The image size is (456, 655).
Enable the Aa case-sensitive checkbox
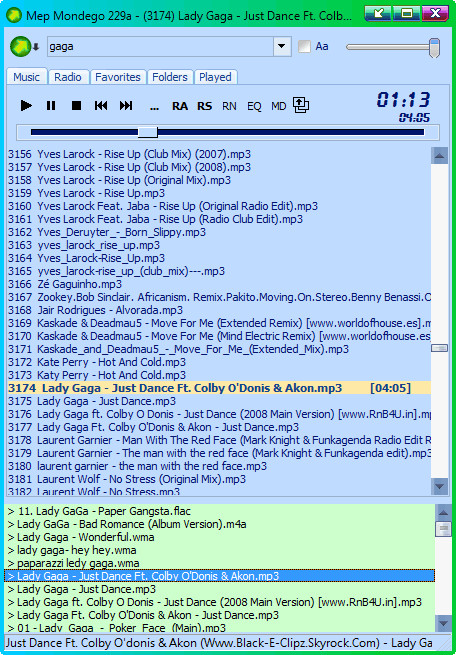click(304, 46)
